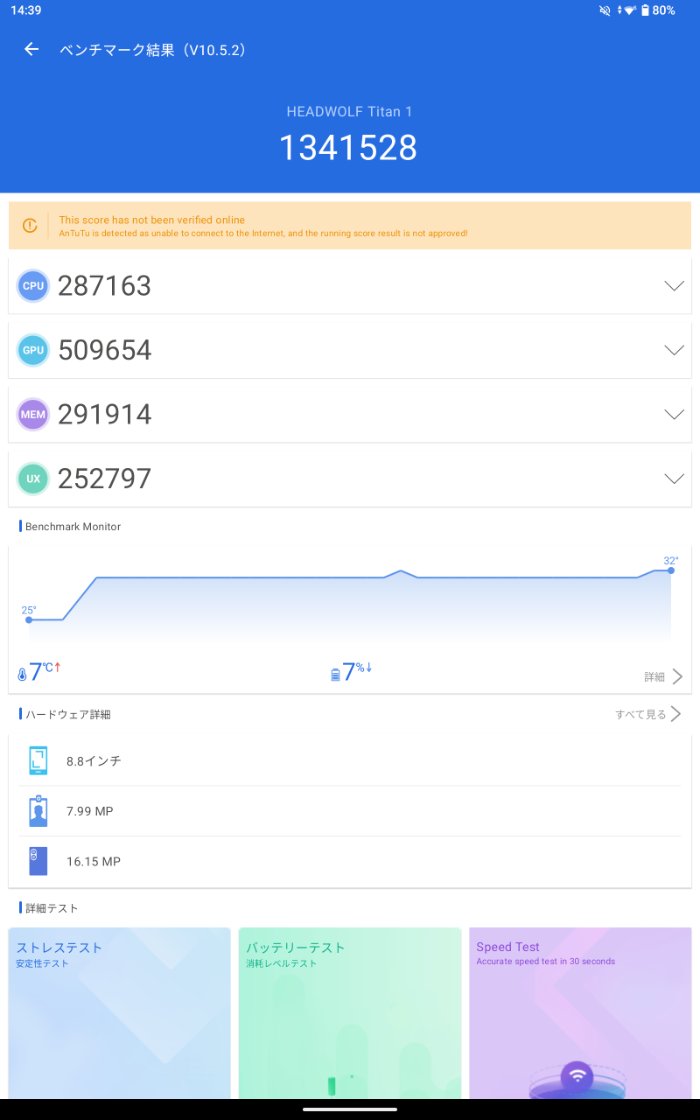Expand the UX score 252797 details
The height and width of the screenshot is (1120, 700).
(x=674, y=479)
